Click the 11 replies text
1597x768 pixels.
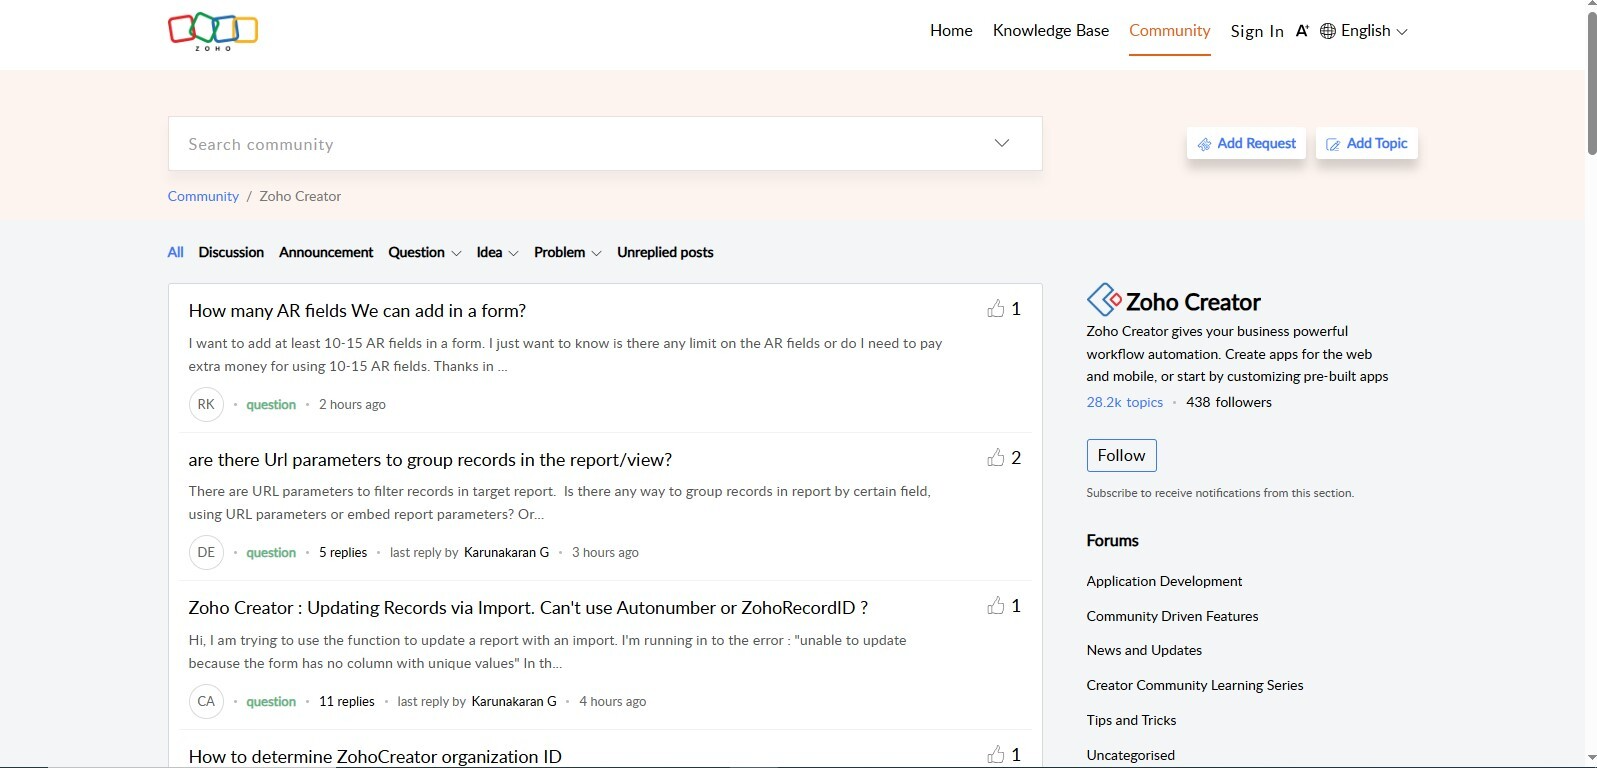point(347,701)
